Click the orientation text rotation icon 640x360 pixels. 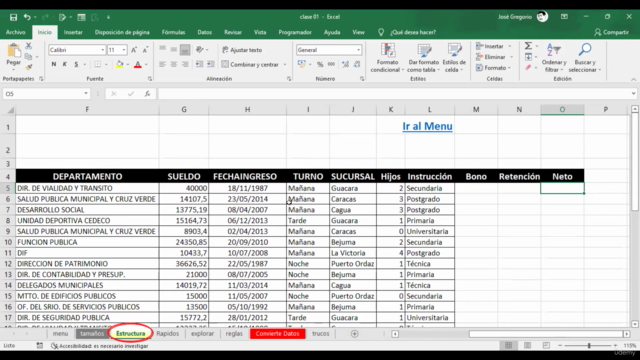coord(200,49)
